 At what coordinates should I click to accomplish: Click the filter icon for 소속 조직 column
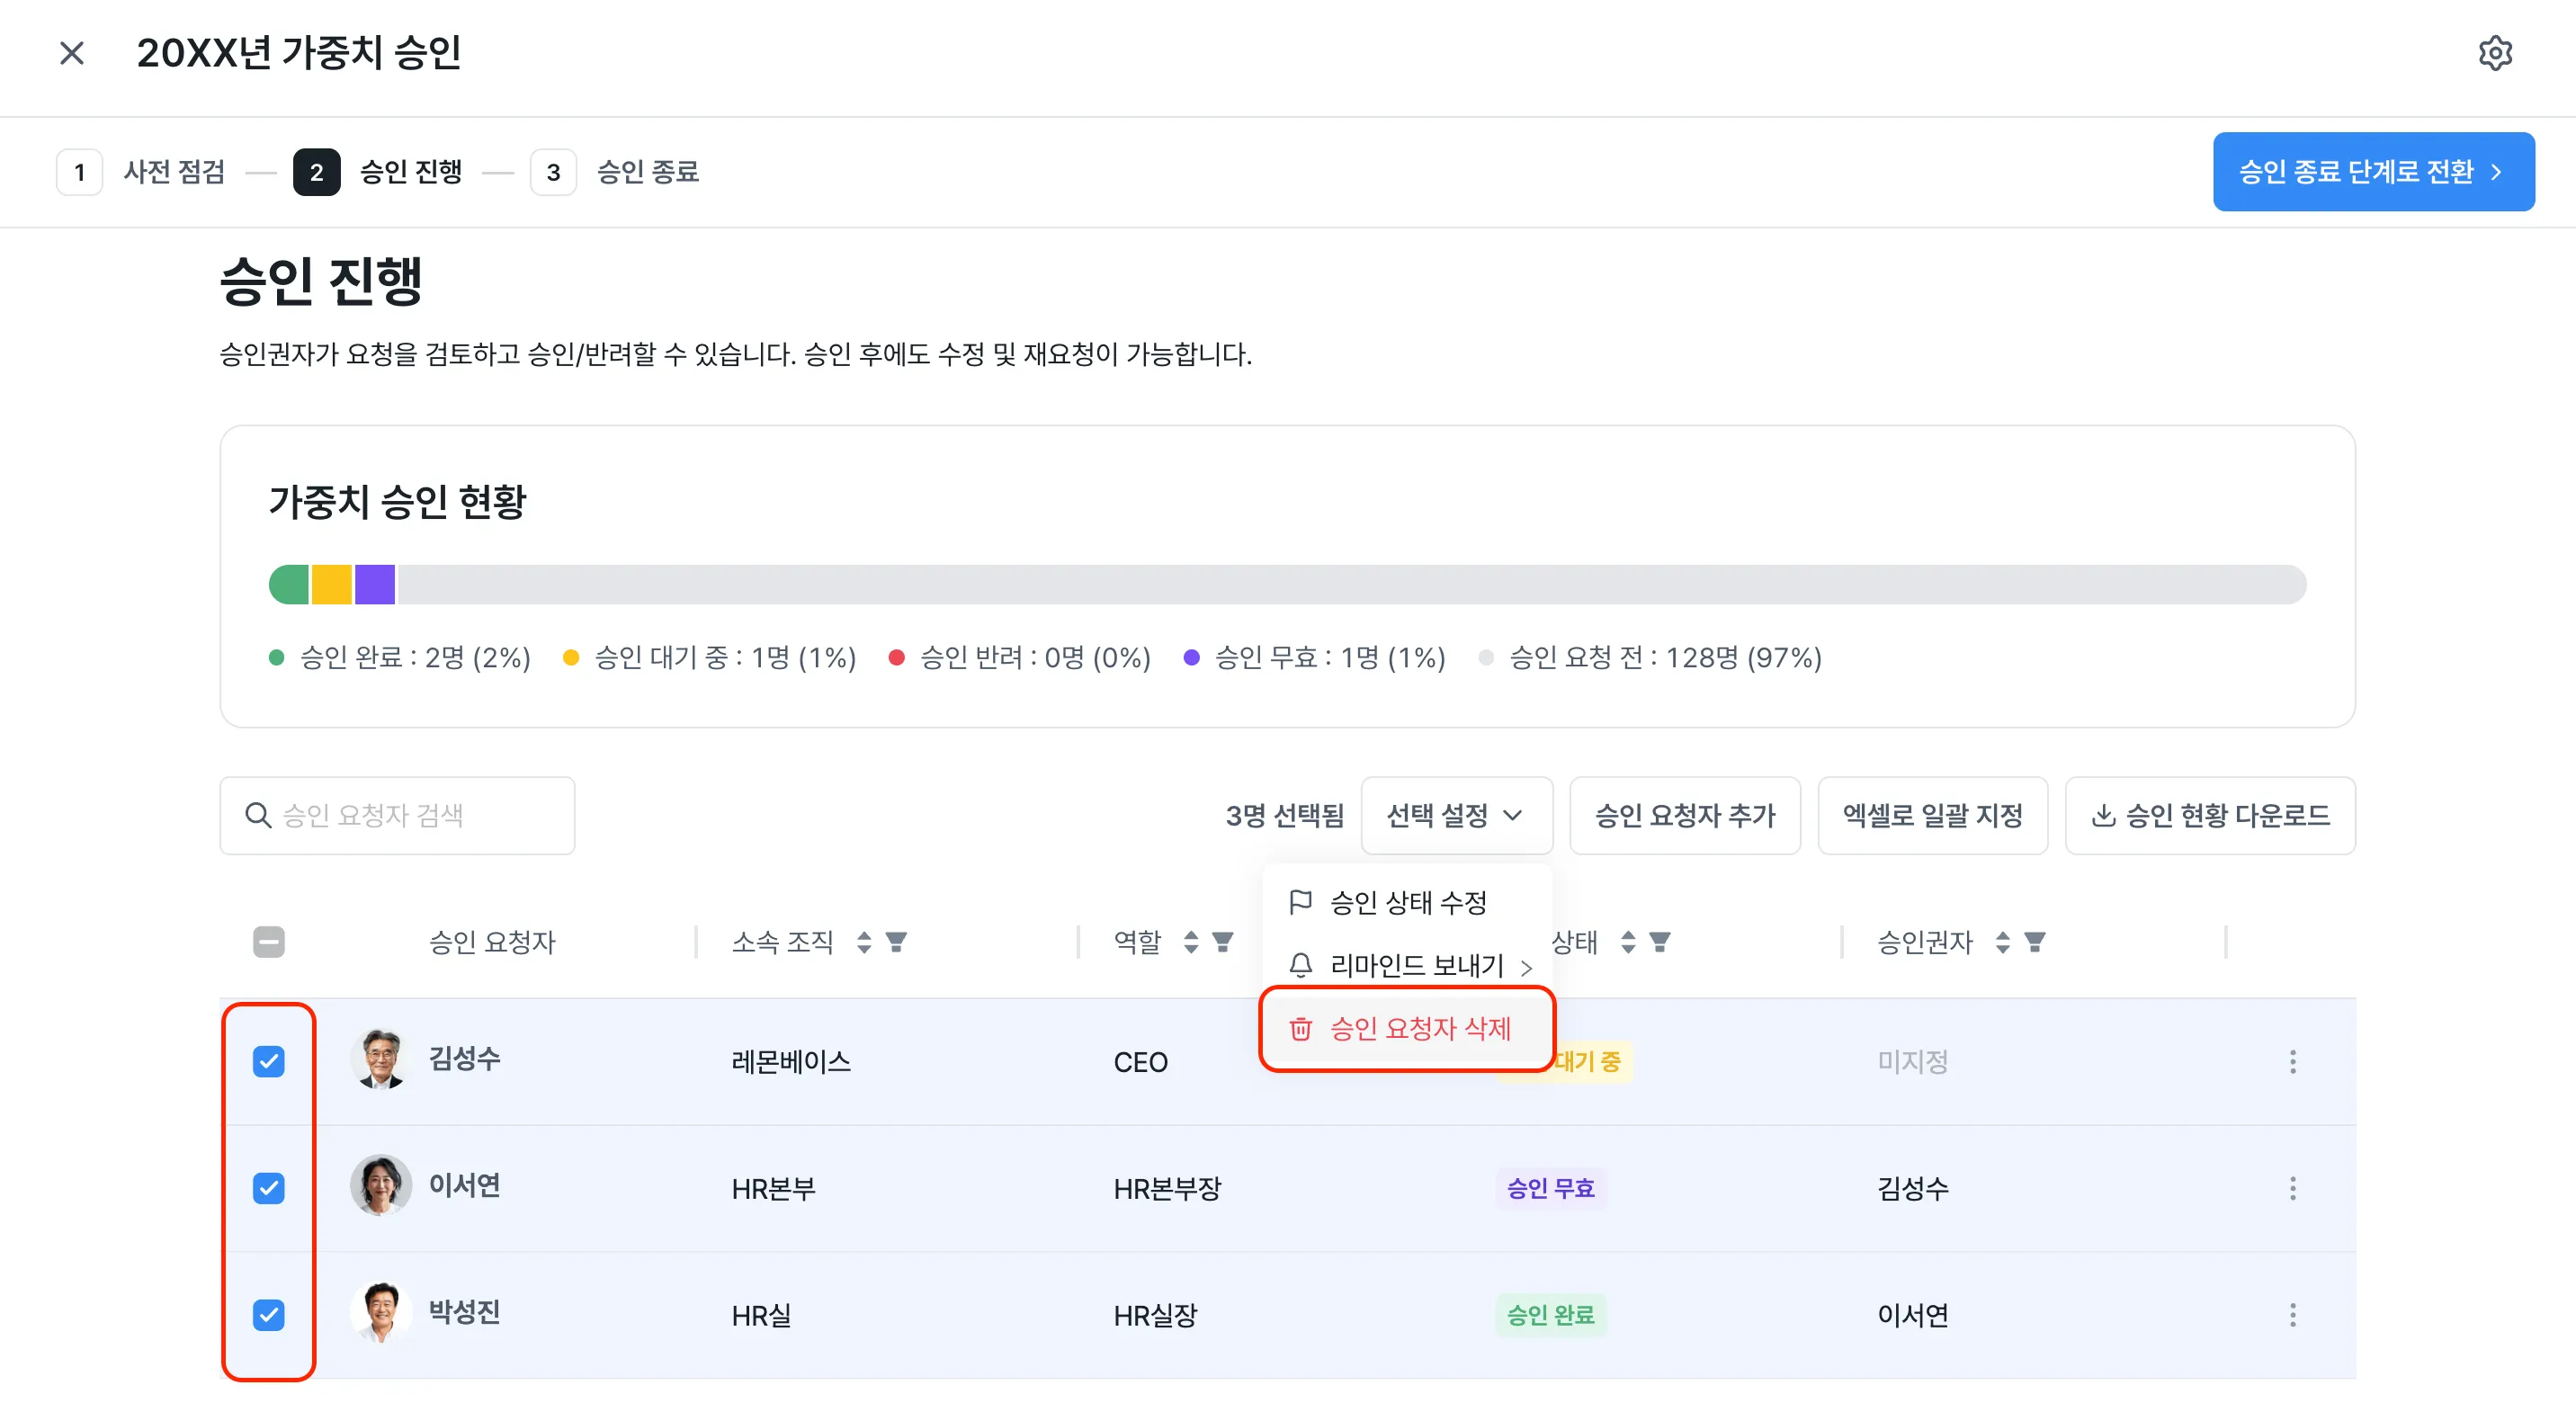pyautogui.click(x=896, y=942)
